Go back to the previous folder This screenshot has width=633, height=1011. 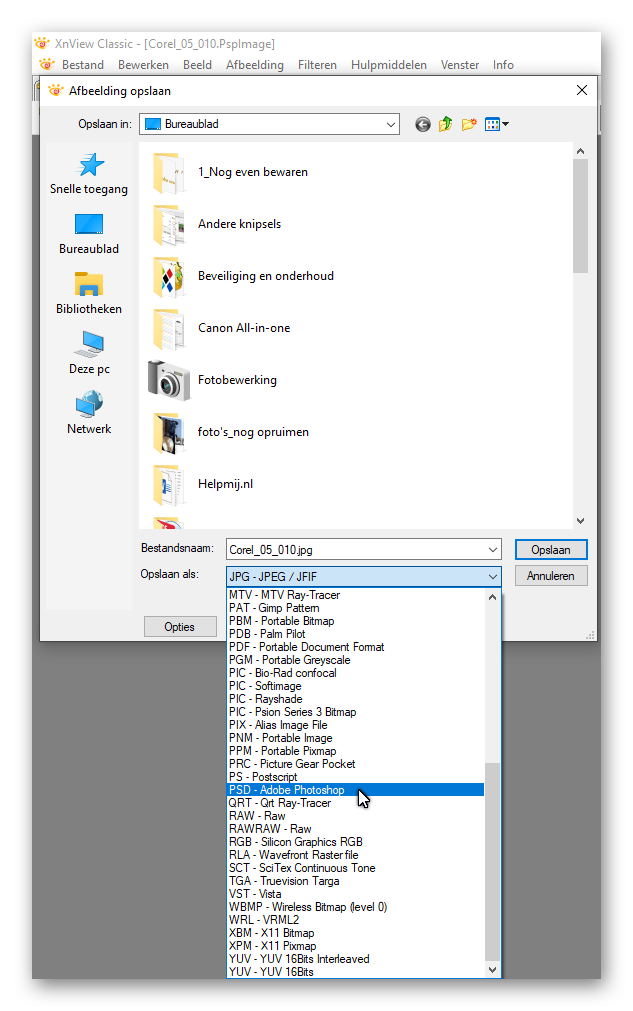[423, 124]
